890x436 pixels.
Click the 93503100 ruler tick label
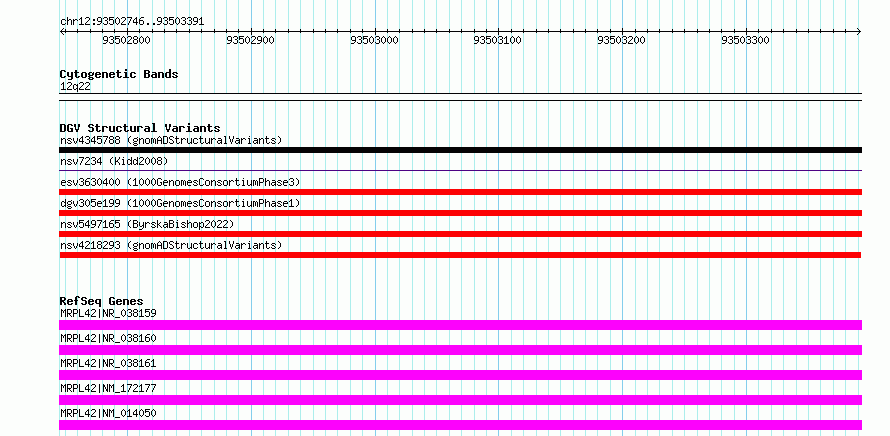point(498,40)
